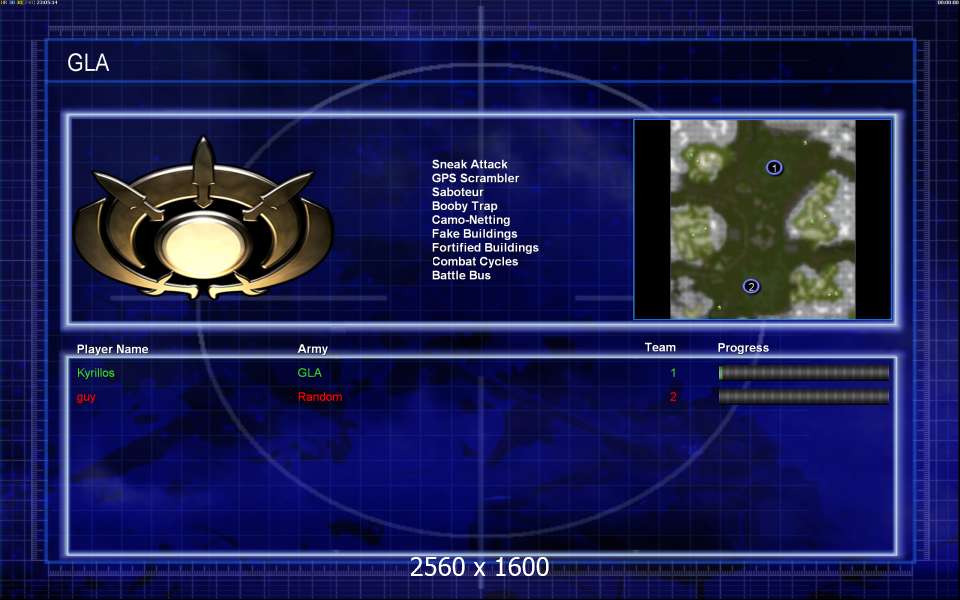Click guy's loading progress bar
Screen dimensions: 960x600
click(803, 397)
